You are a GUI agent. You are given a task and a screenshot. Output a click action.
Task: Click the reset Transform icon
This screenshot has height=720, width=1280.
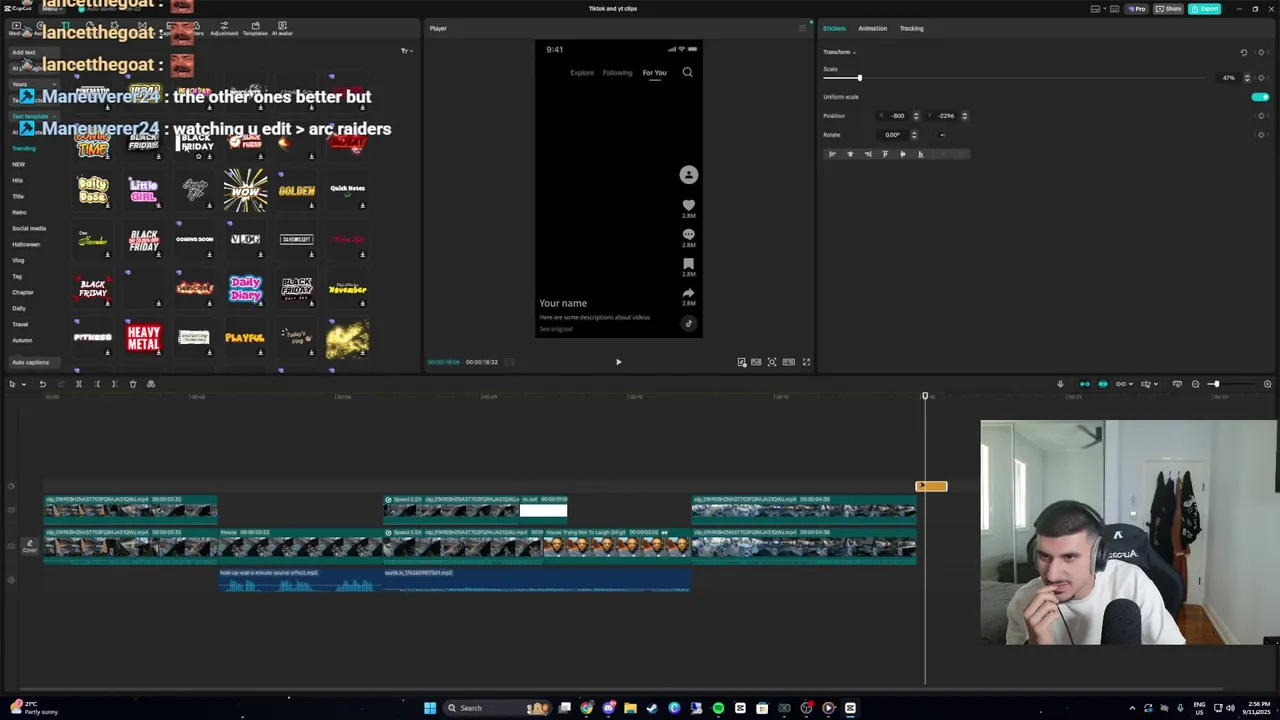[1244, 52]
